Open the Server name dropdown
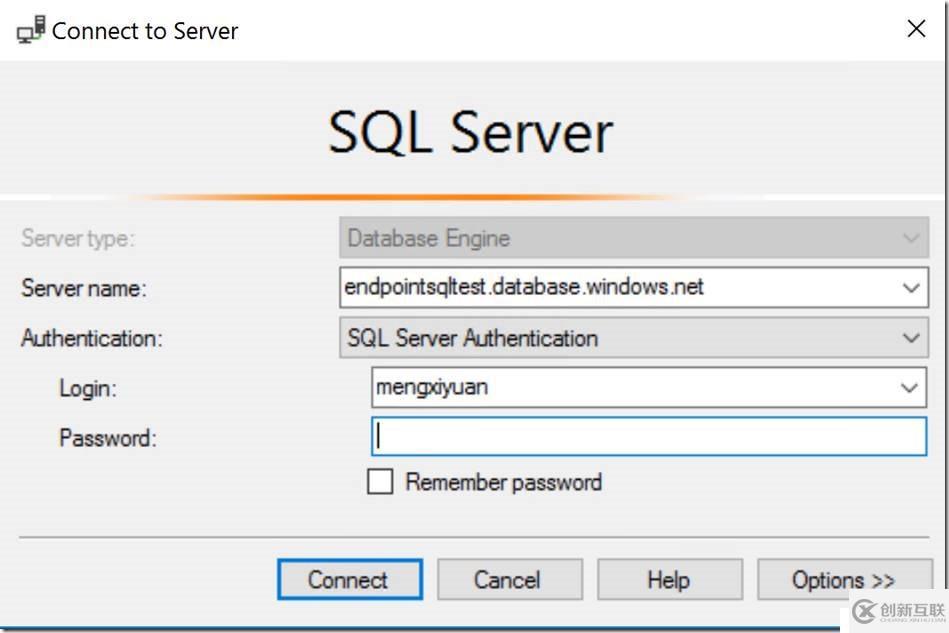The height and width of the screenshot is (633, 949). point(911,287)
